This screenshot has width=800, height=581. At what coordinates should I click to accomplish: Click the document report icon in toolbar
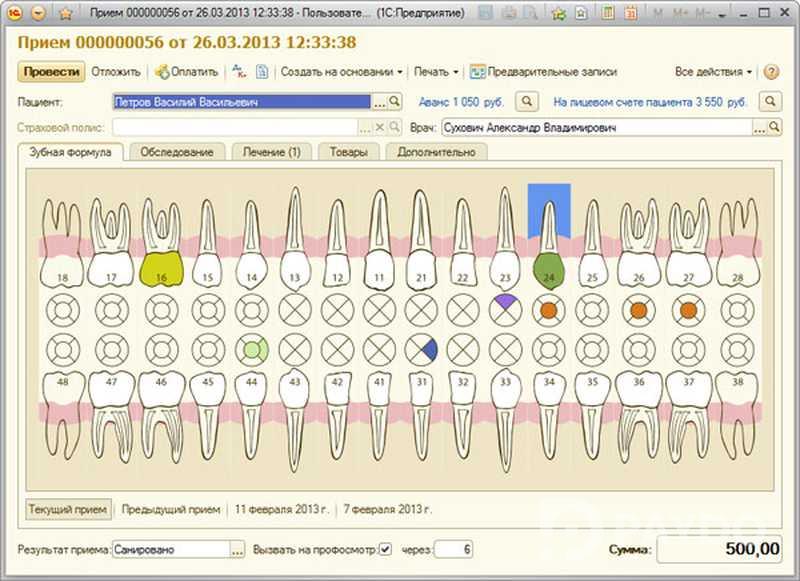(262, 72)
